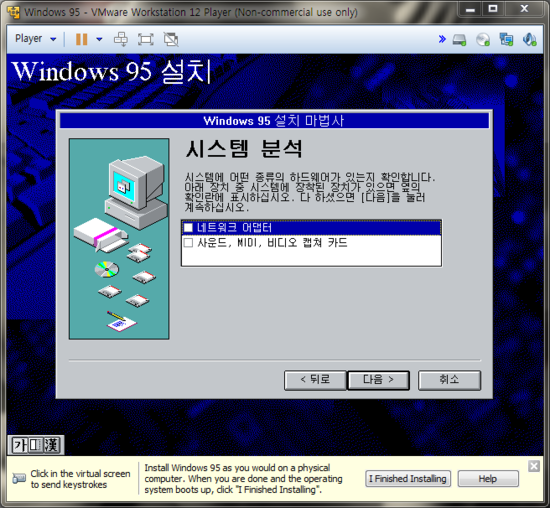
Task: Maximize the VMware Player window
Action: click(493, 8)
